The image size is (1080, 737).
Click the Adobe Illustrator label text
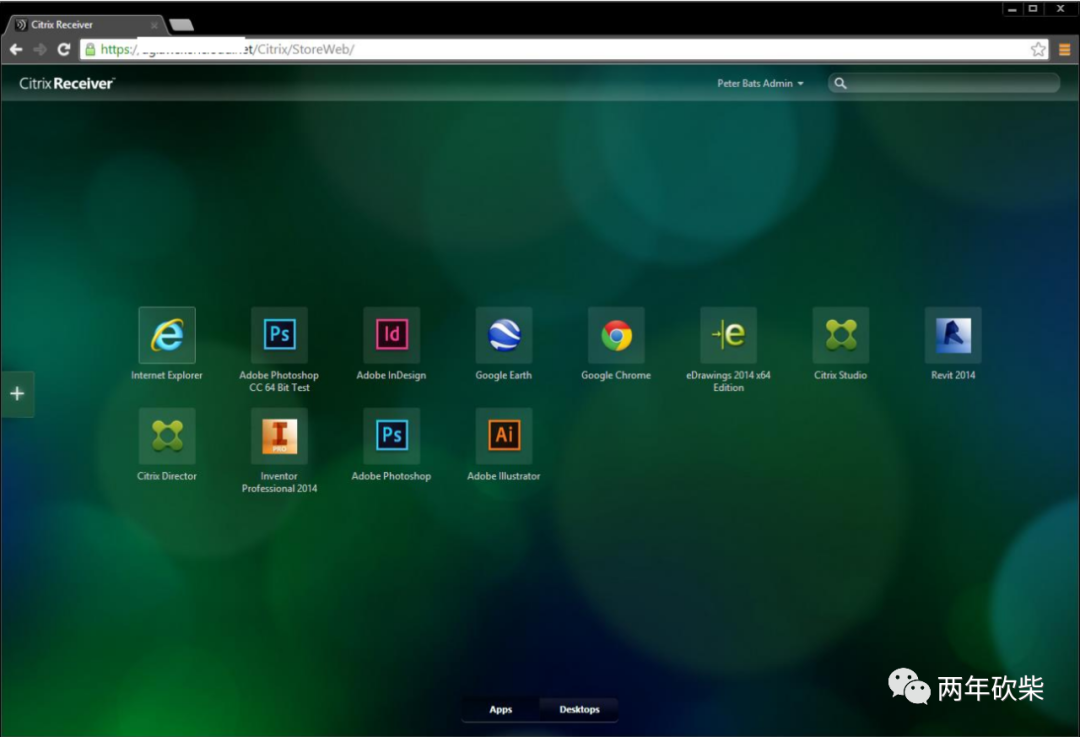coord(503,476)
